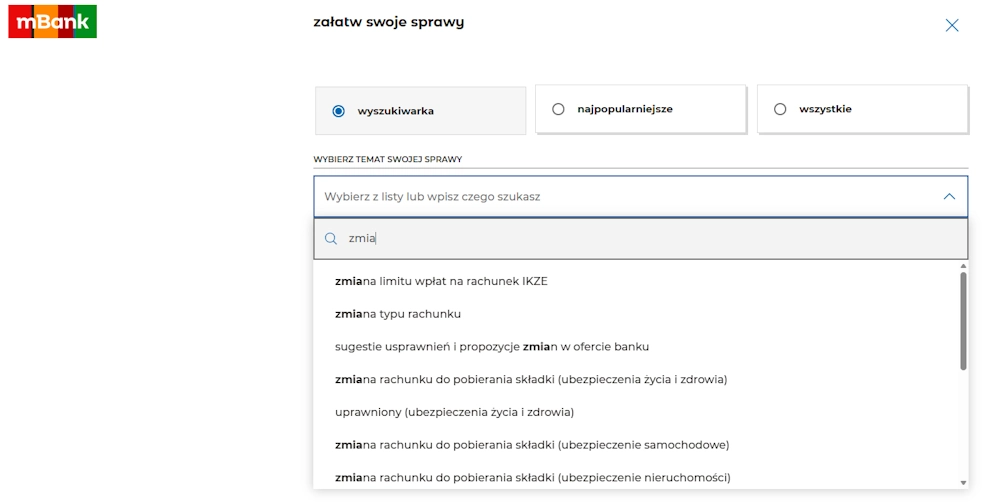
Task: Select zmiana rachunku składki ubezpieczenia życia i zdrowia
Action: point(530,379)
